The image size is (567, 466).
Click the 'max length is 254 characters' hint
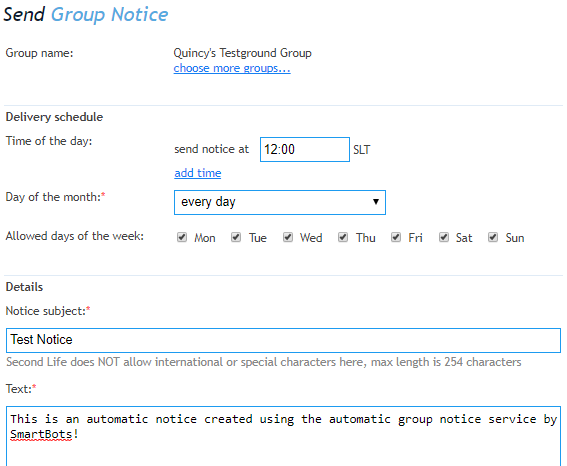[446, 362]
